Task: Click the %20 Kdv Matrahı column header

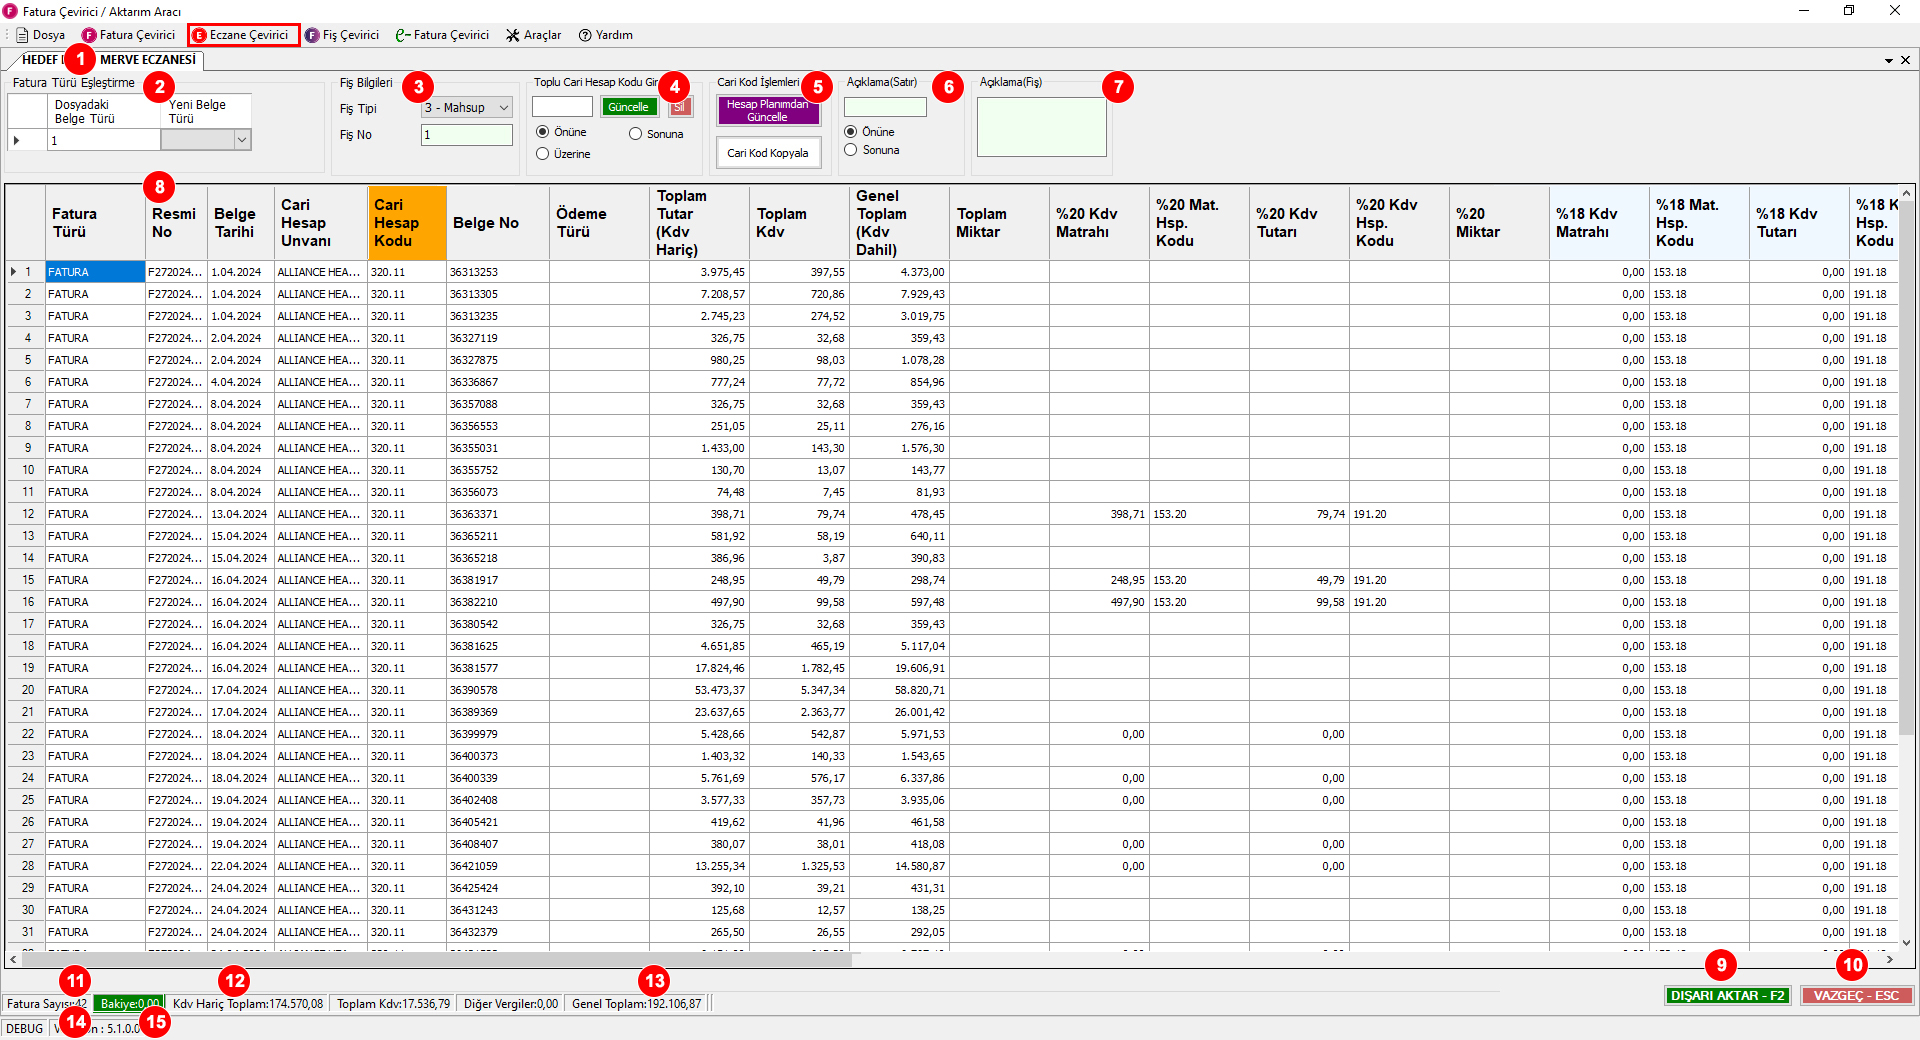Action: pyautogui.click(x=1099, y=223)
